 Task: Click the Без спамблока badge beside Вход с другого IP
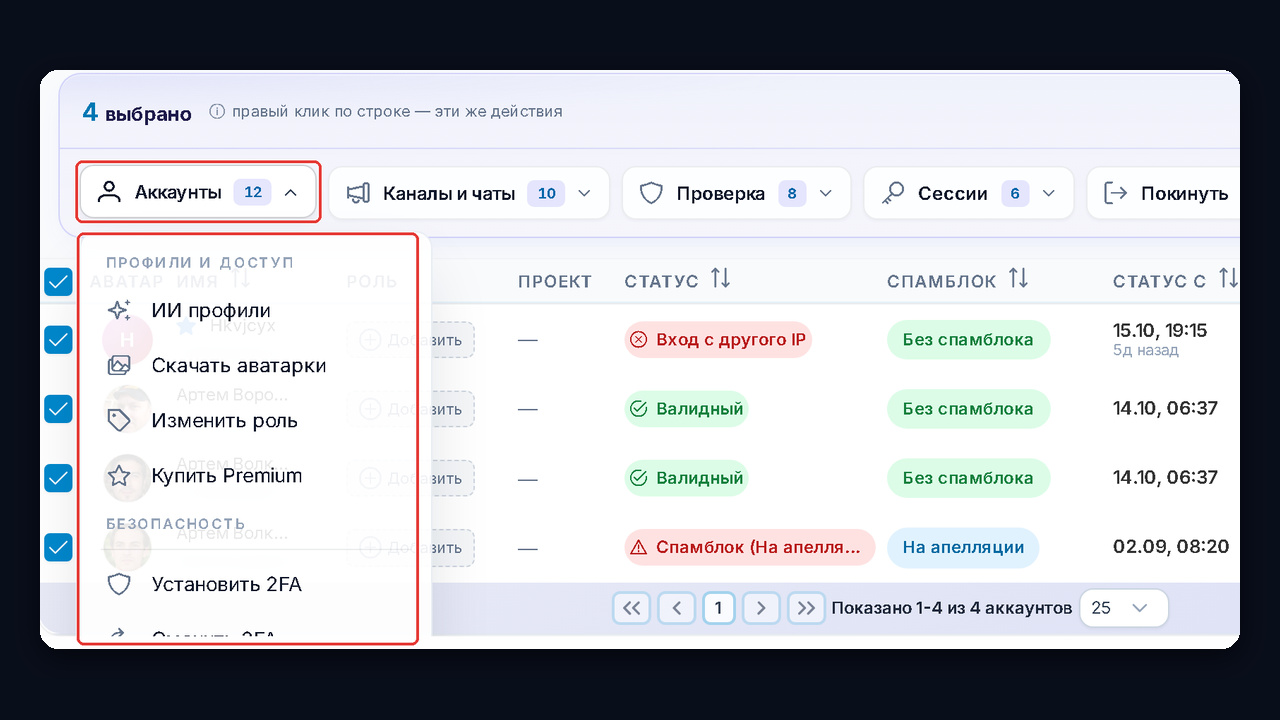[x=968, y=340]
